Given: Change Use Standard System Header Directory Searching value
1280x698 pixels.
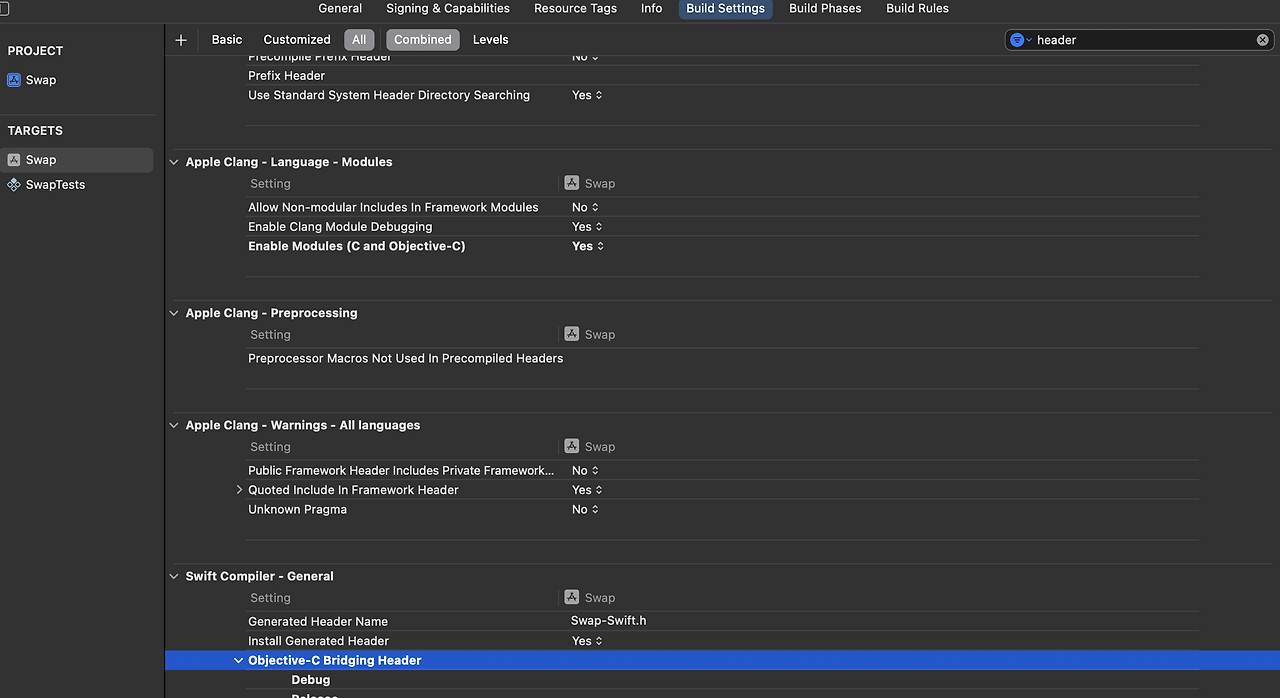Looking at the screenshot, I should (587, 95).
